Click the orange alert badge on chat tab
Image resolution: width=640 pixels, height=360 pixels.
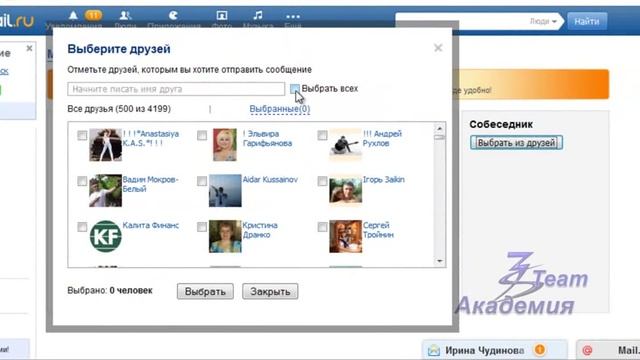click(539, 349)
